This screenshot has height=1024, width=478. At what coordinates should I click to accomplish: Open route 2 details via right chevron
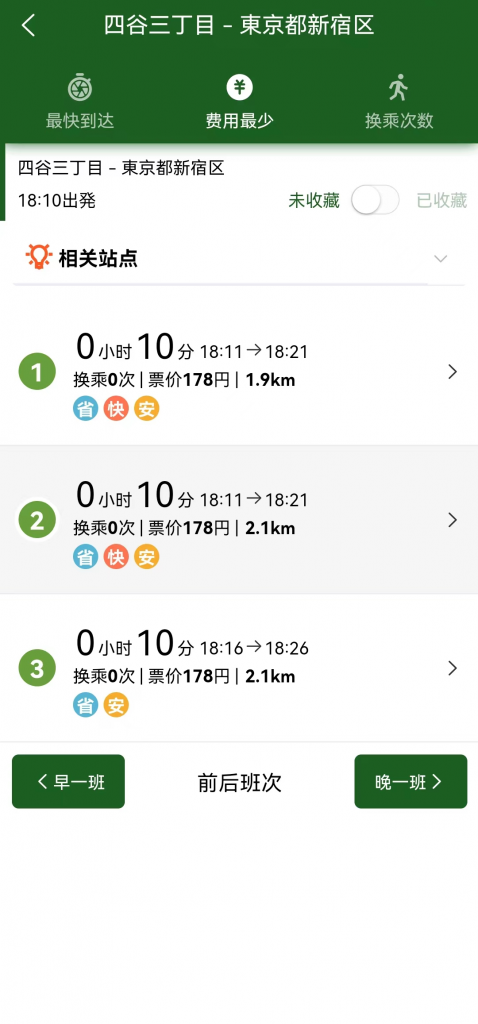click(453, 520)
